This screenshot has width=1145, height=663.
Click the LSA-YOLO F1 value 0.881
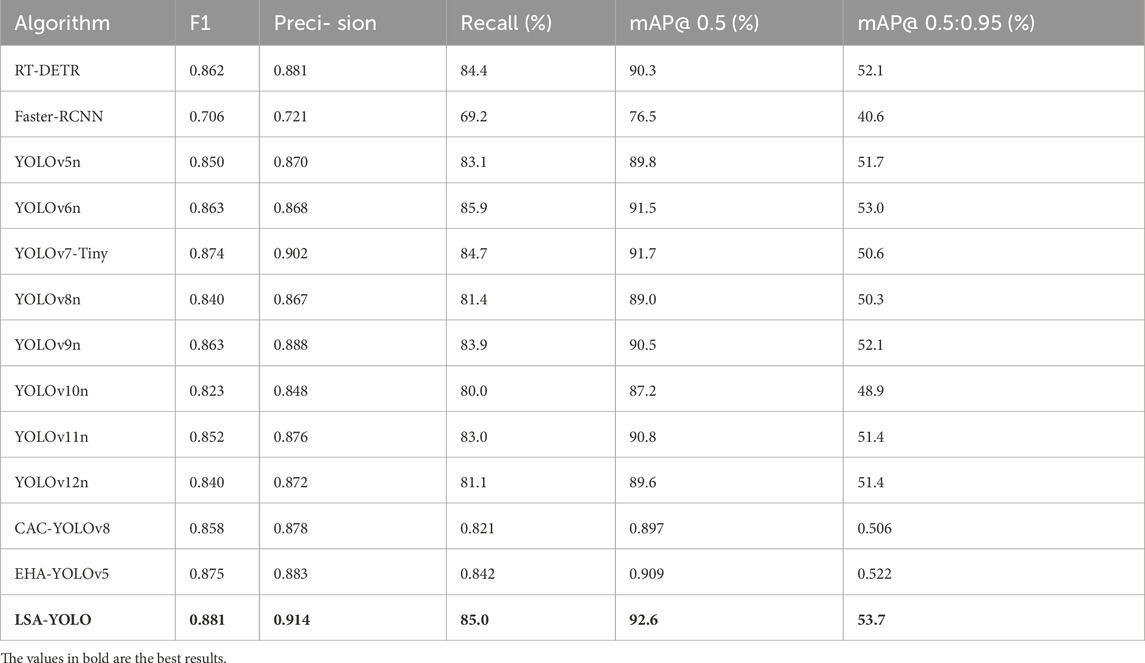point(207,620)
